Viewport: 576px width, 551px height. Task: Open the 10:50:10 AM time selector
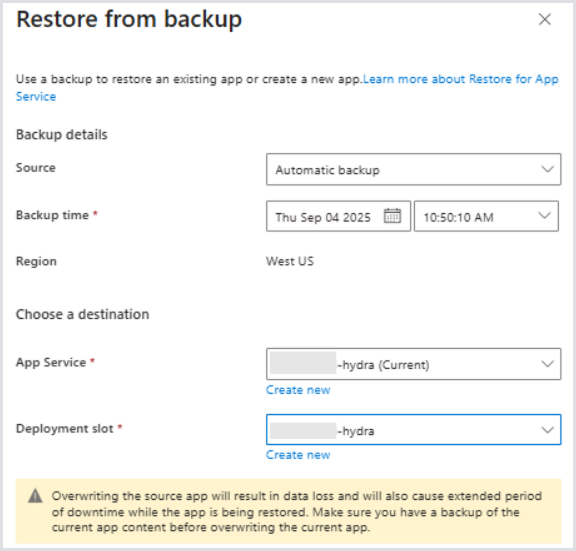pyautogui.click(x=486, y=216)
